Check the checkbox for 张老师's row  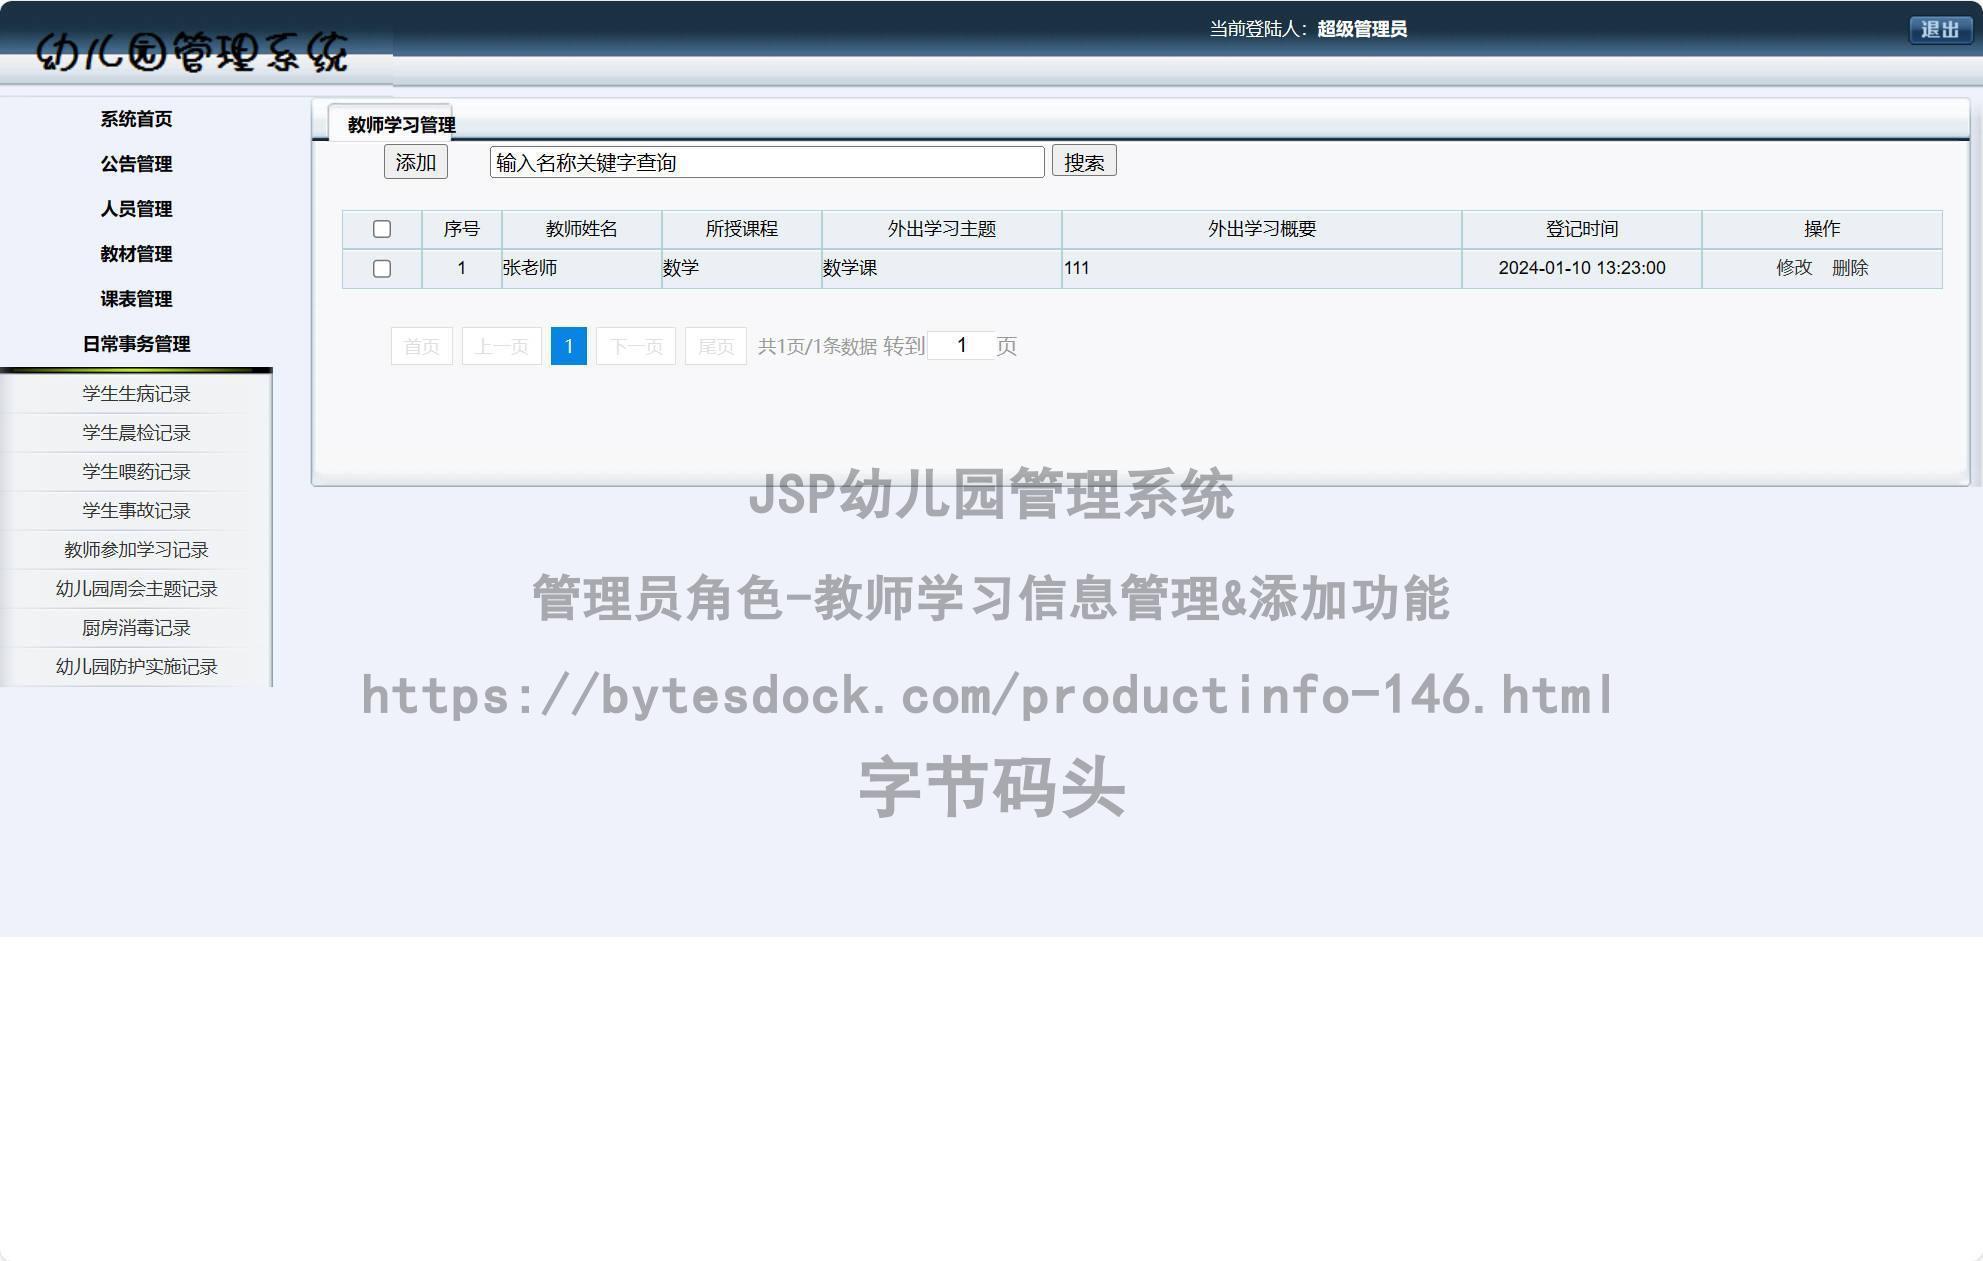[x=382, y=268]
